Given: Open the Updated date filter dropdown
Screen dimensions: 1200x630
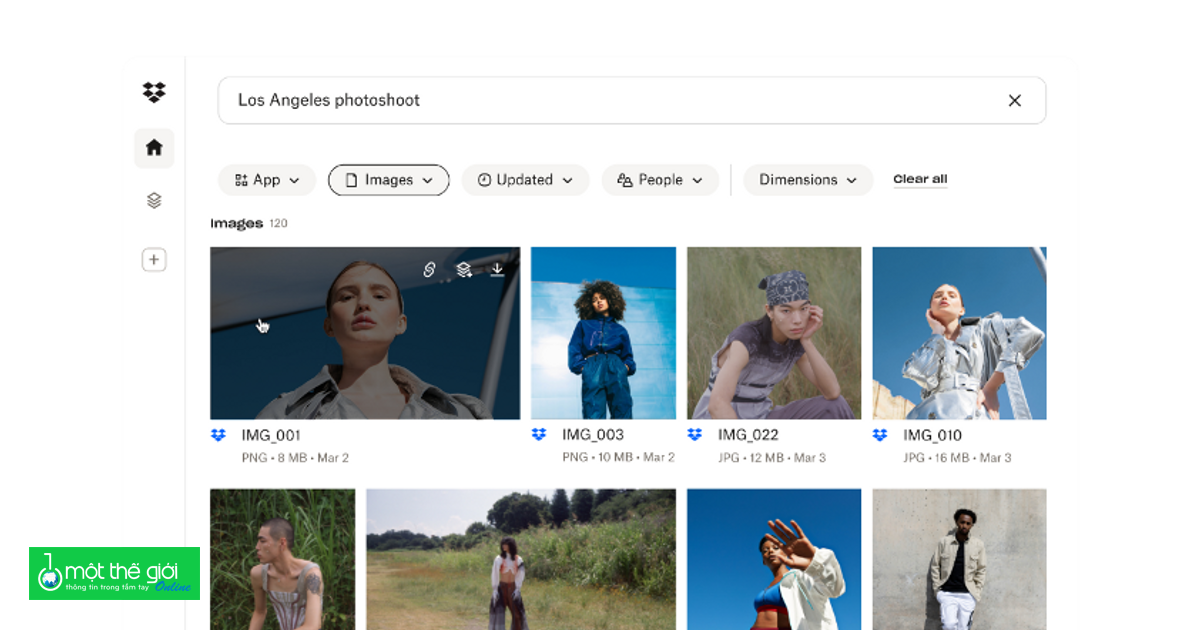Looking at the screenshot, I should (525, 180).
